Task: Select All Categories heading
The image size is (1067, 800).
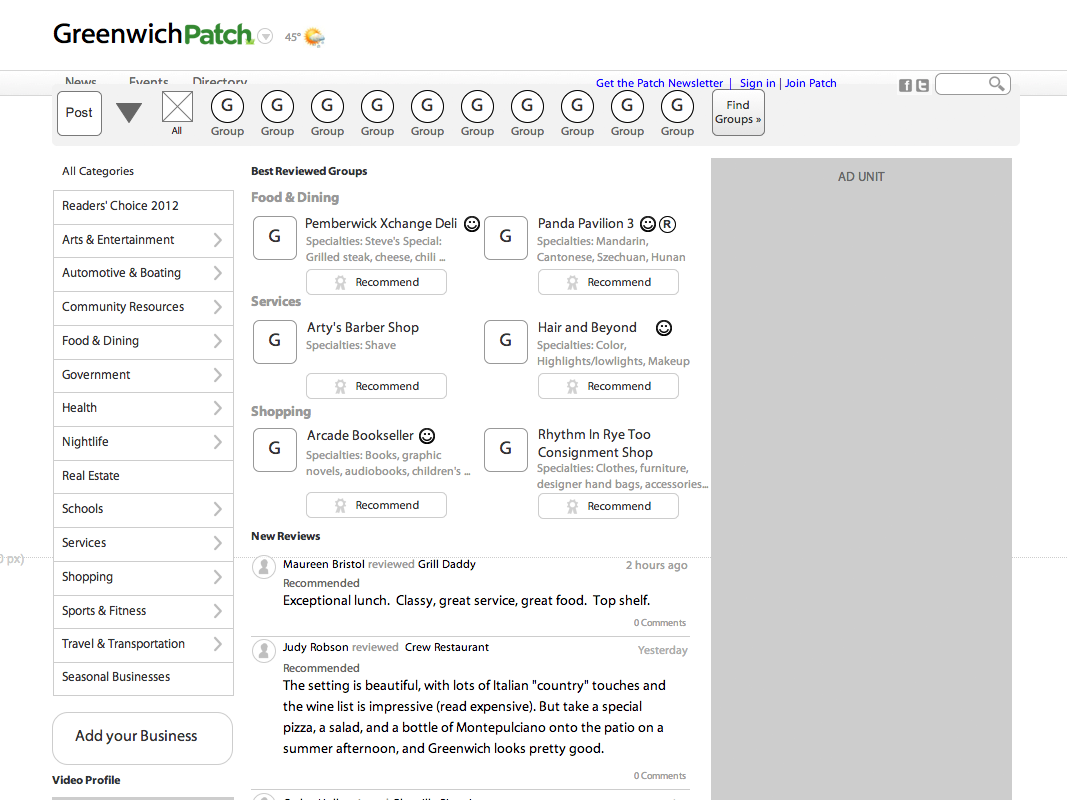Action: click(98, 171)
